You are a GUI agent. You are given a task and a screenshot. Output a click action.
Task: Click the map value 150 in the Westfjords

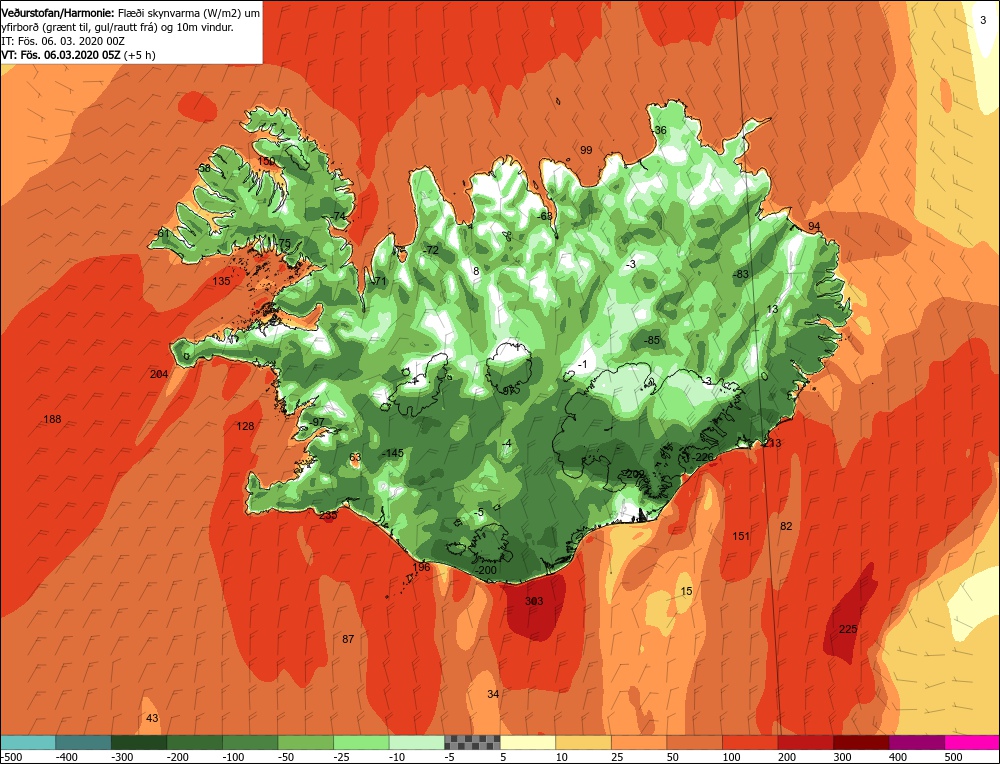(266, 161)
